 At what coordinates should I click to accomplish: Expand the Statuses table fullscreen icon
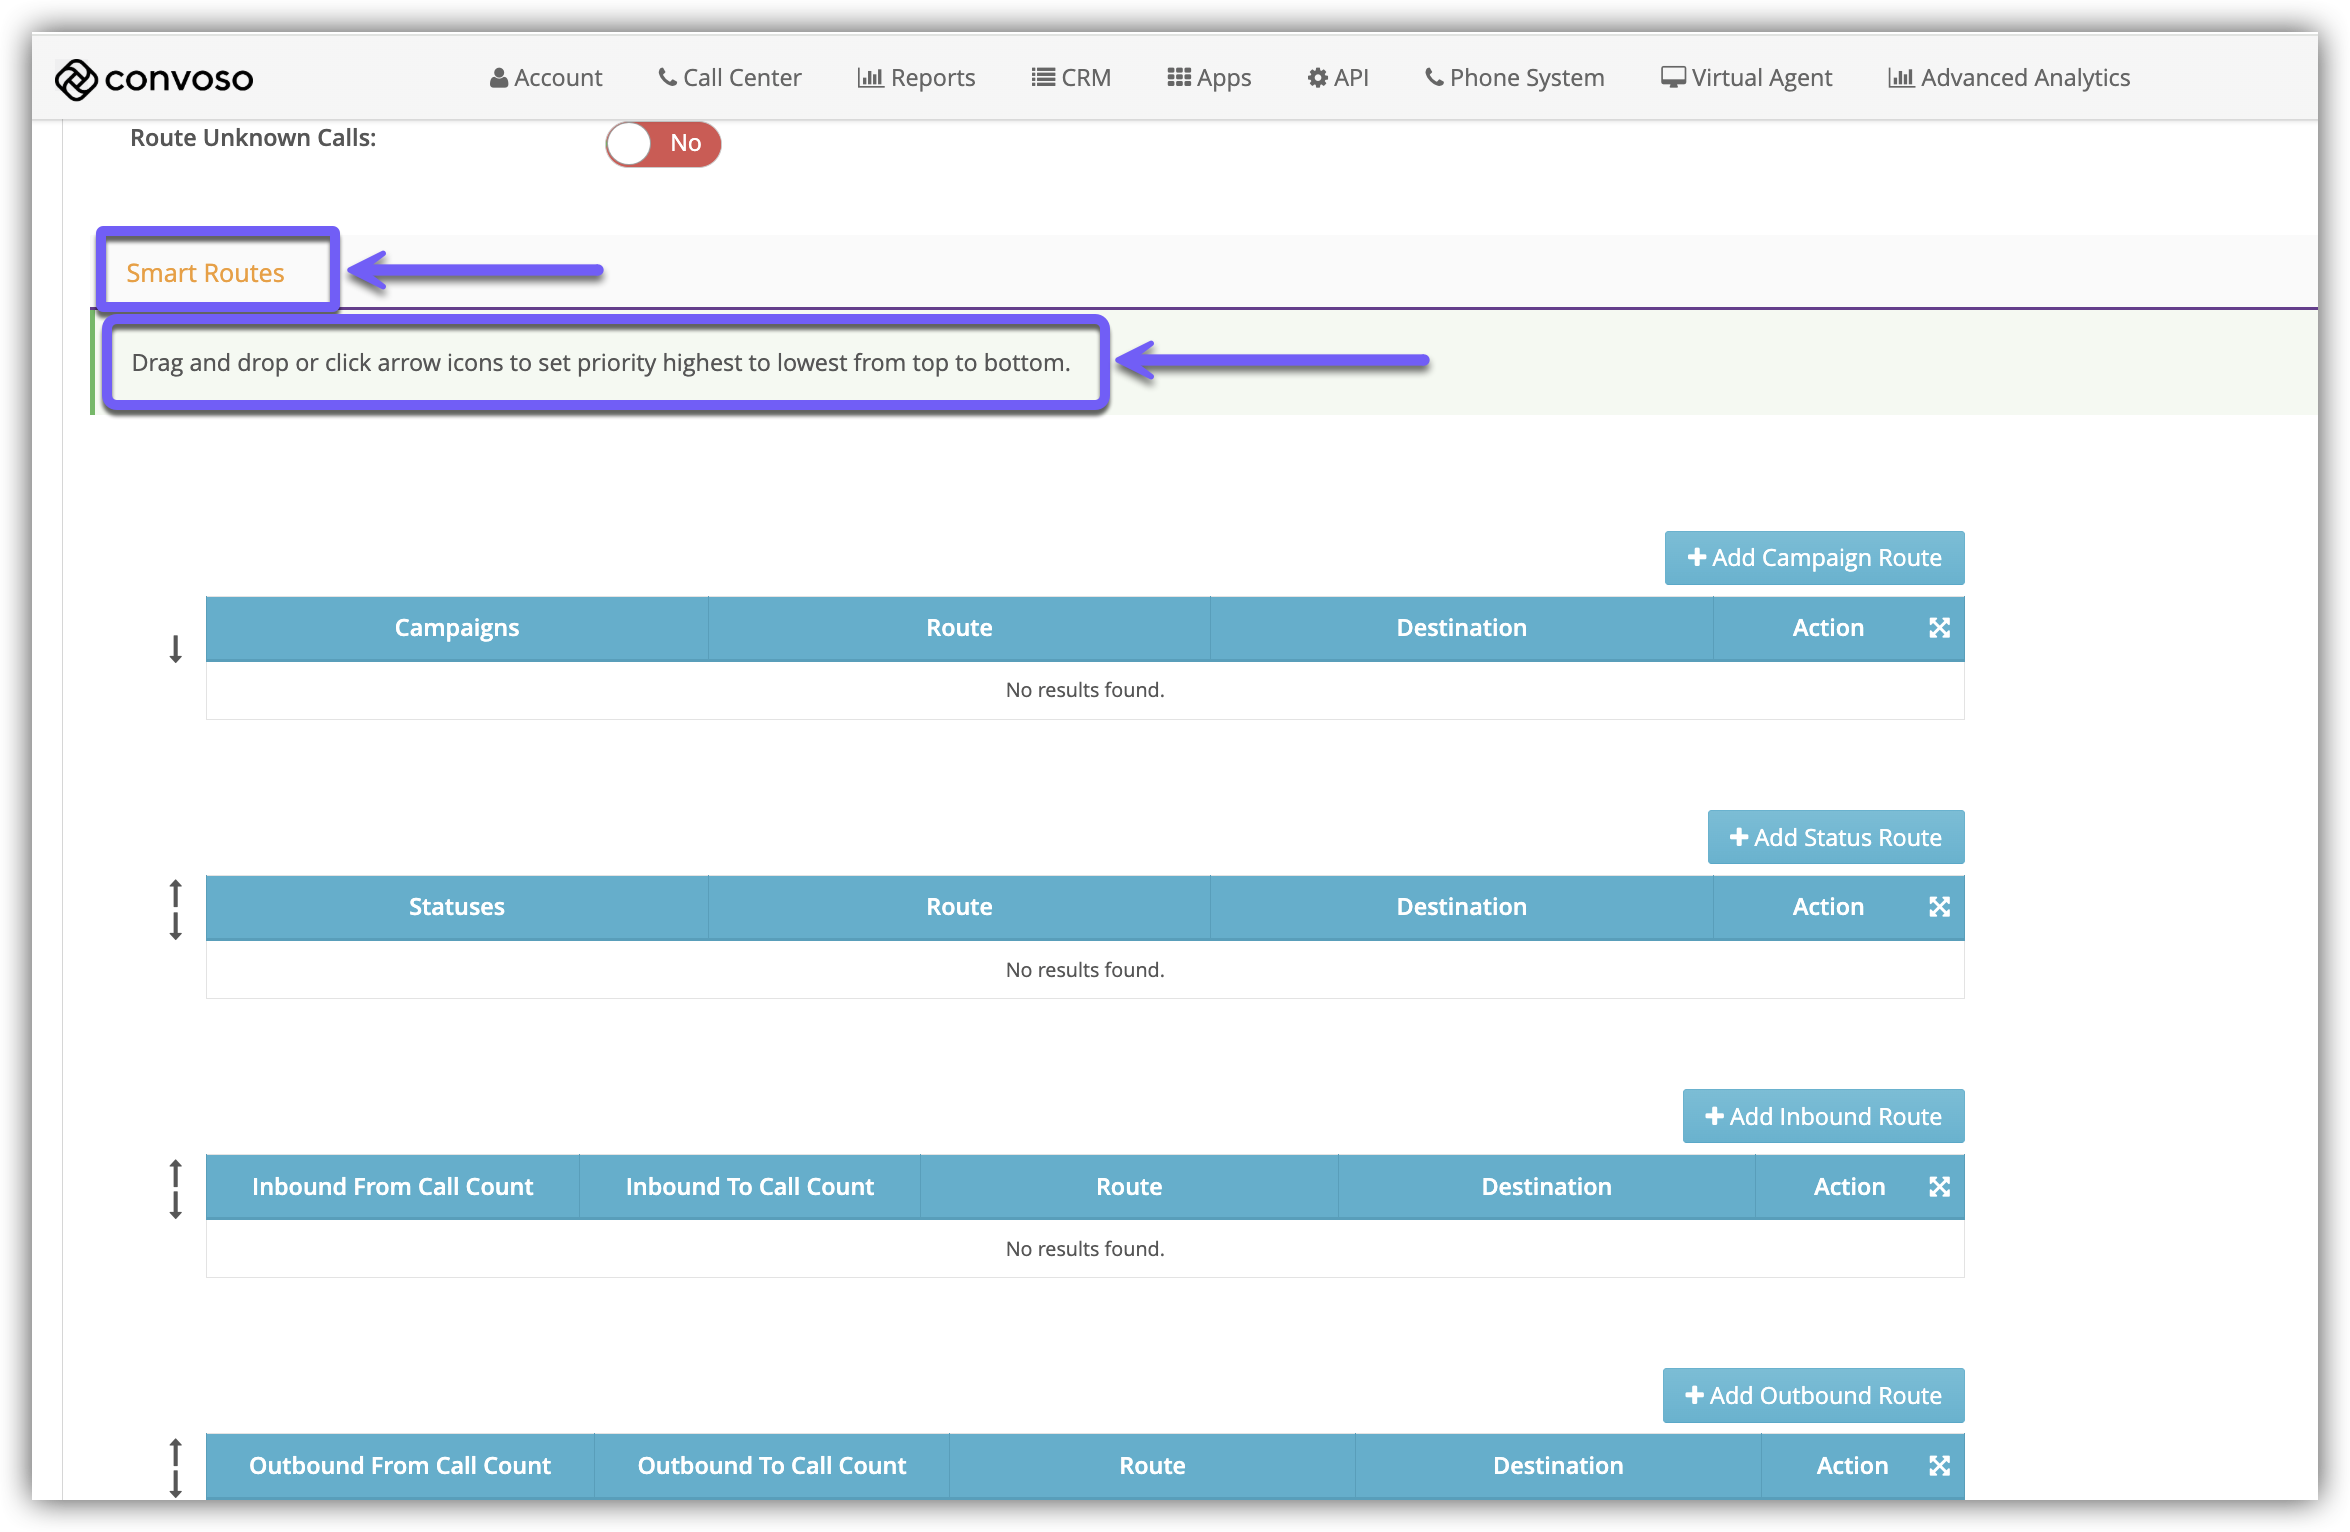coord(1939,907)
